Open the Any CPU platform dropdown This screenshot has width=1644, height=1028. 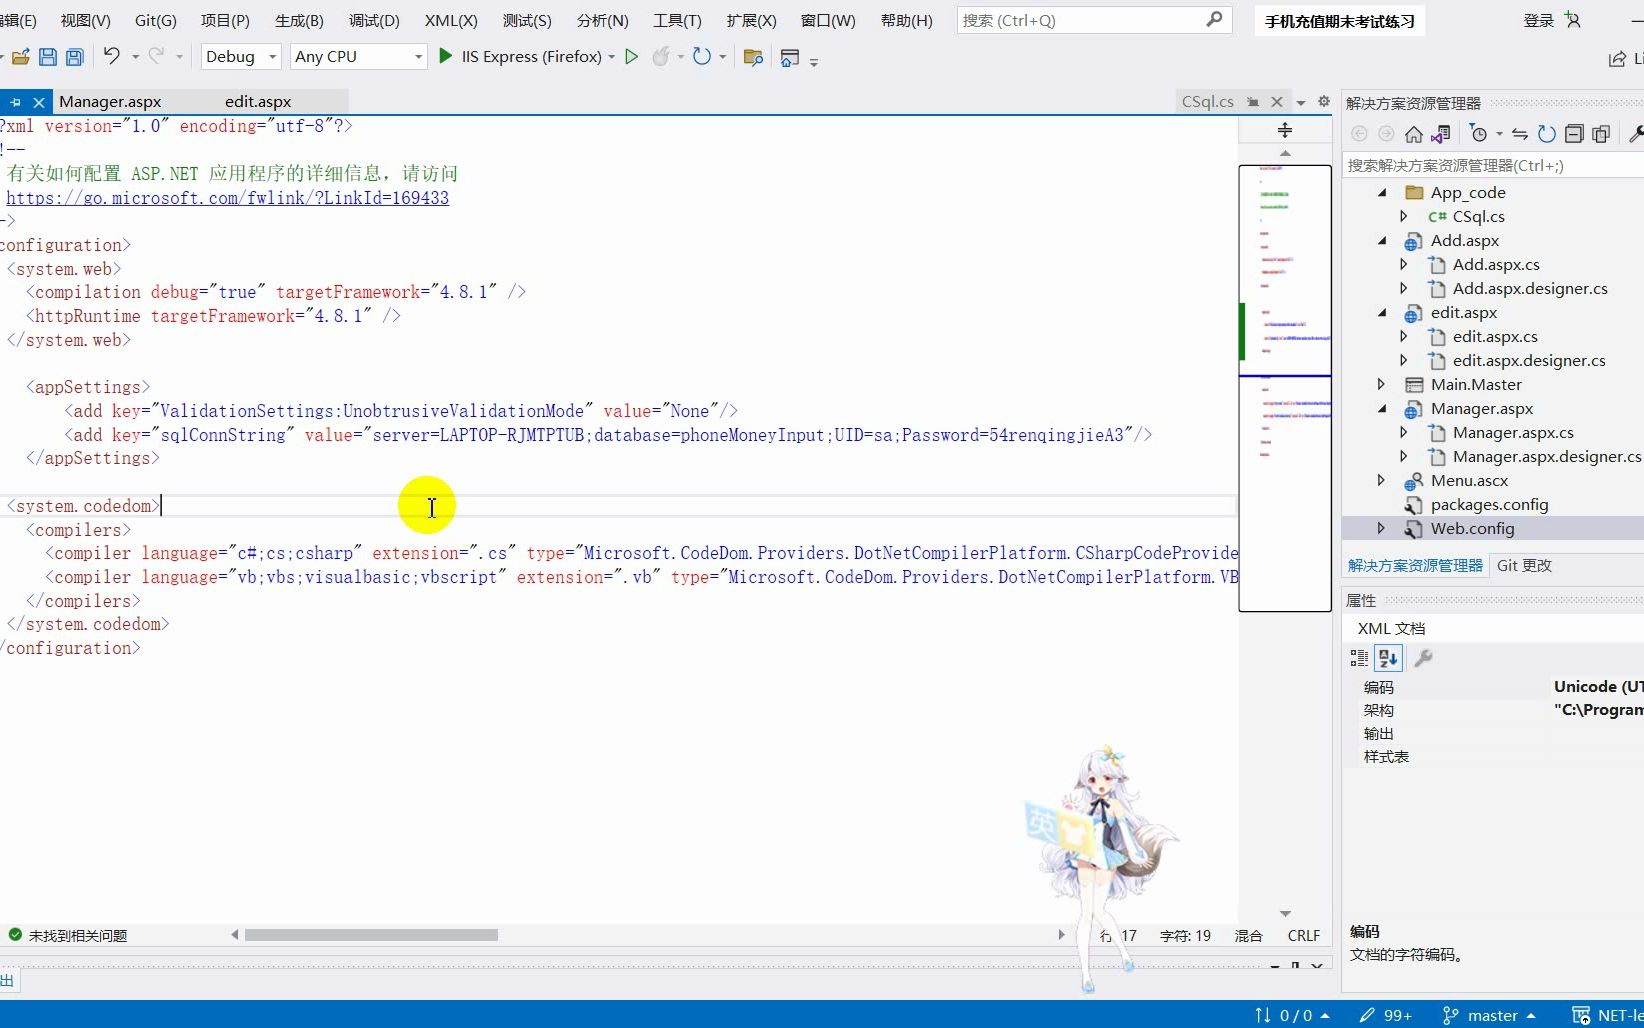359,57
